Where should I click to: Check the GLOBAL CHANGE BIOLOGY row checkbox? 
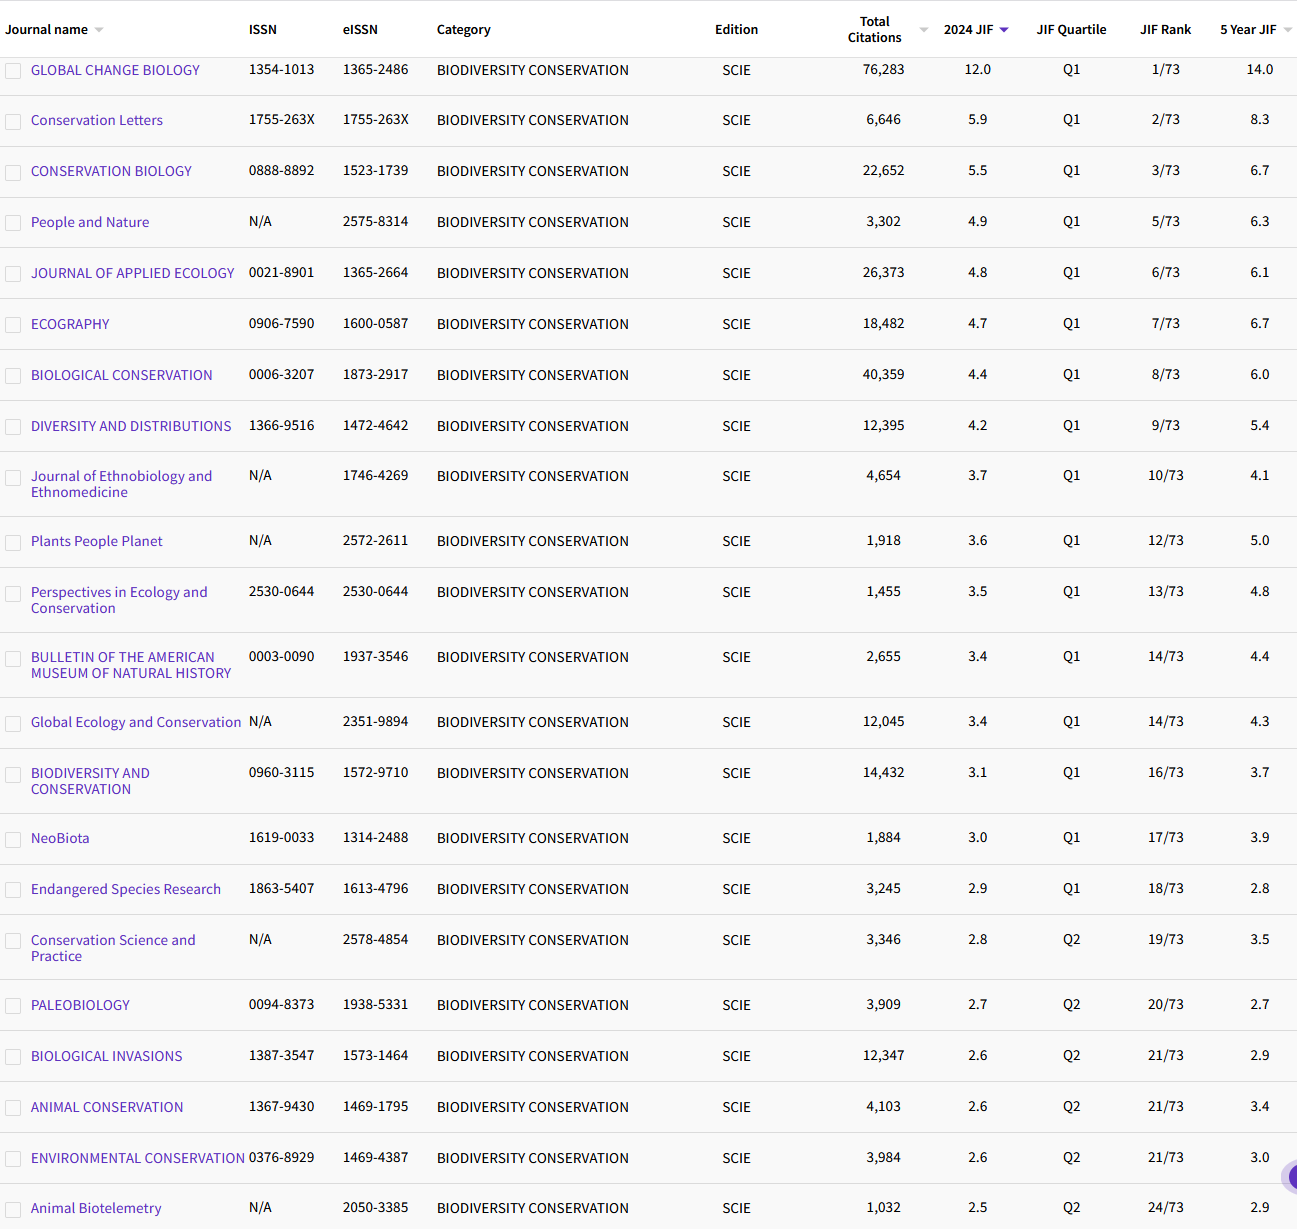click(13, 70)
